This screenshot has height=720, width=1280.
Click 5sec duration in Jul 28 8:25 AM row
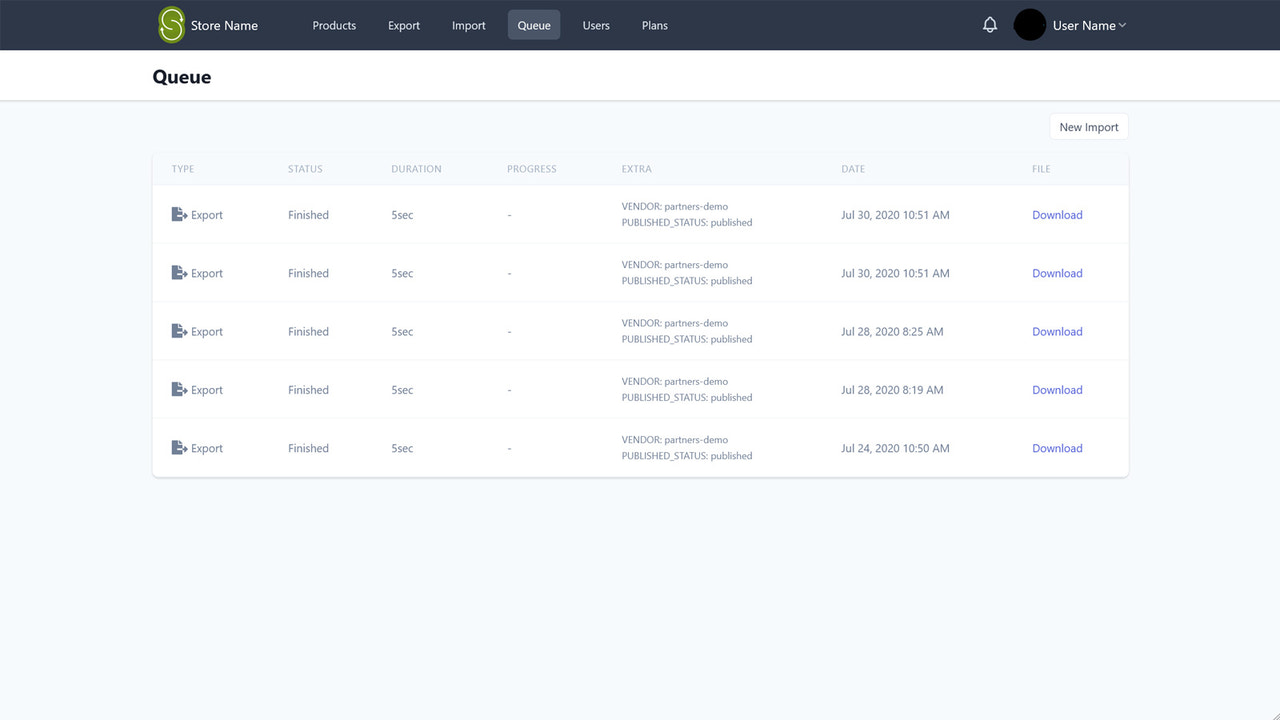[x=402, y=331]
